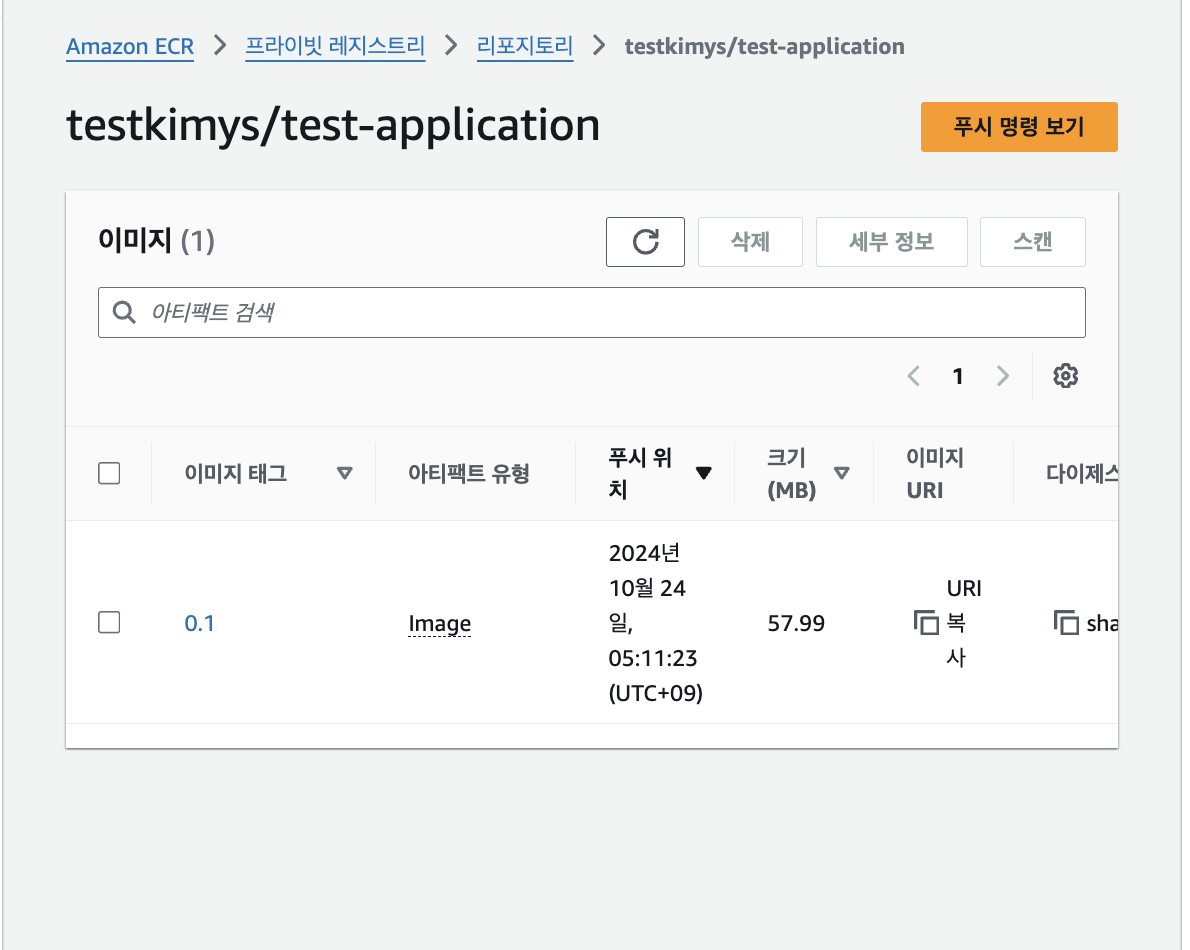Sort by 푸시 위치 column arrow
The width and height of the screenshot is (1190, 950).
[x=704, y=473]
